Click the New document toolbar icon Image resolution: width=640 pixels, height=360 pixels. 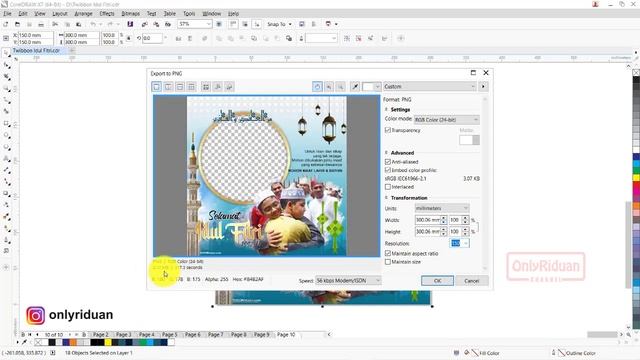click(x=6, y=24)
